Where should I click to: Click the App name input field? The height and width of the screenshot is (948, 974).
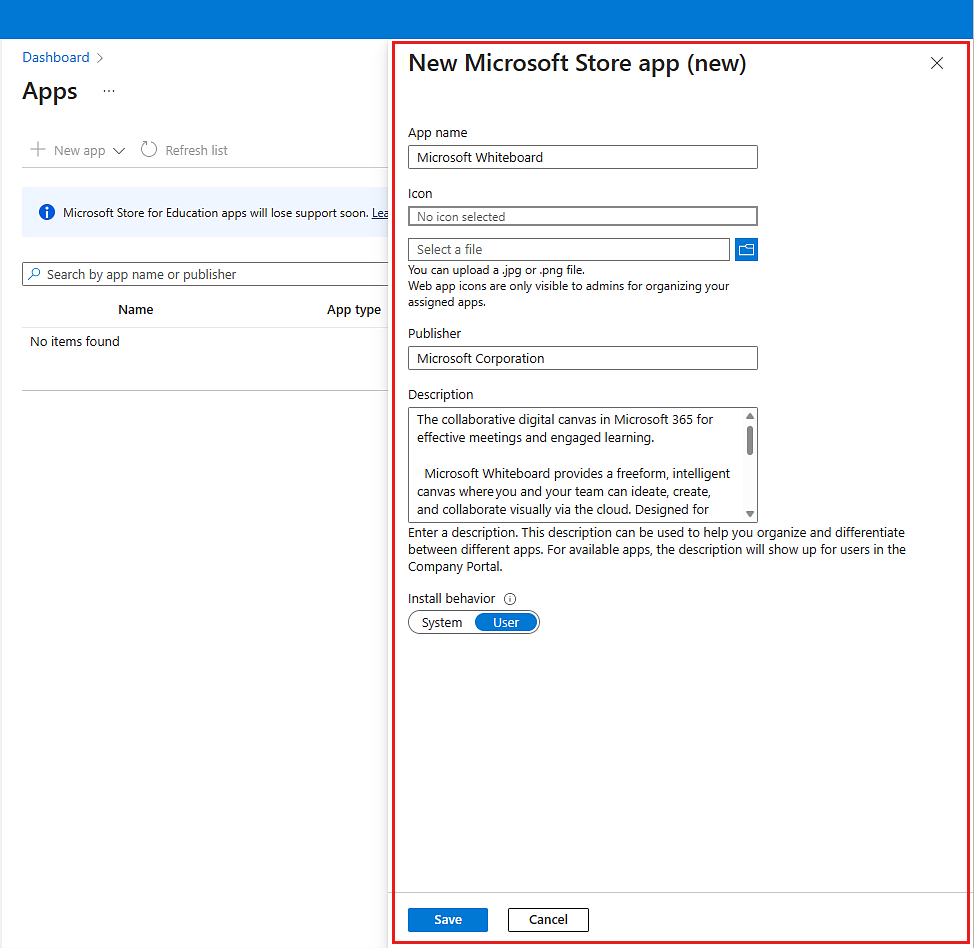[583, 157]
